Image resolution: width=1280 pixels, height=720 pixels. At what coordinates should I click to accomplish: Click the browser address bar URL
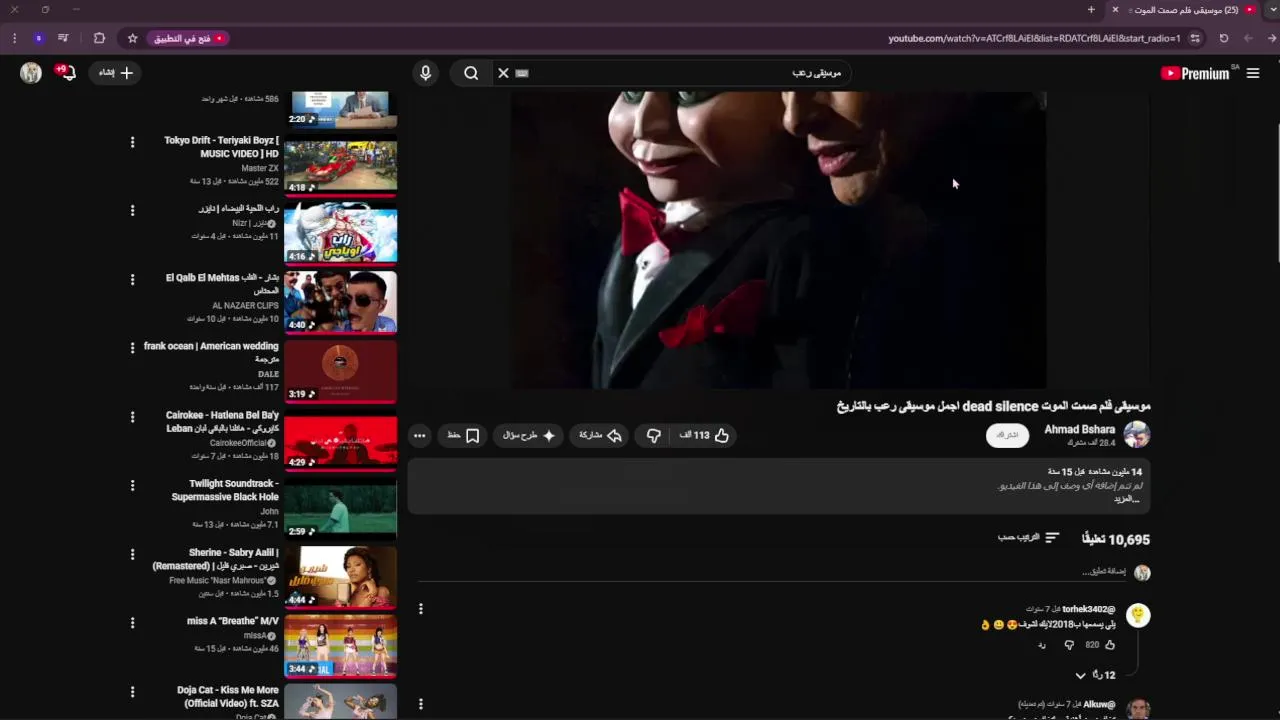pos(1034,38)
